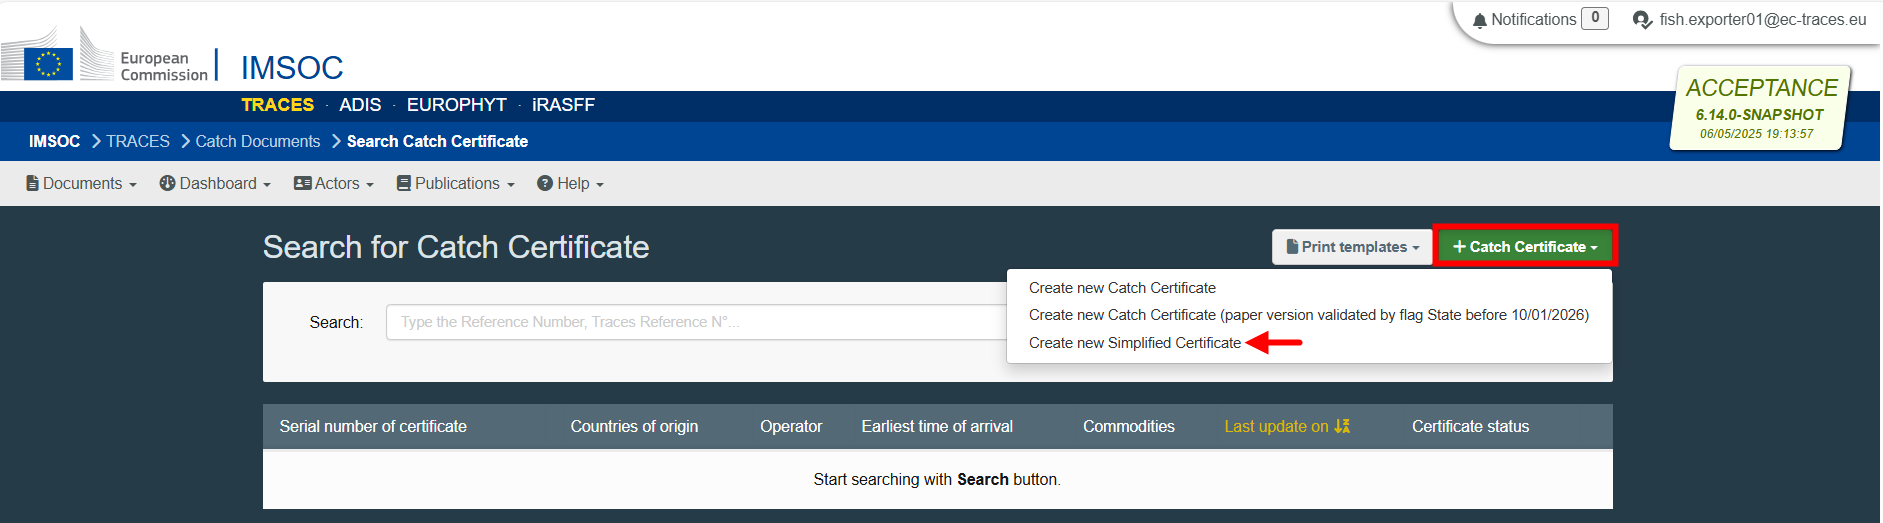
Task: Open the Print templates dropdown
Action: [x=1352, y=247]
